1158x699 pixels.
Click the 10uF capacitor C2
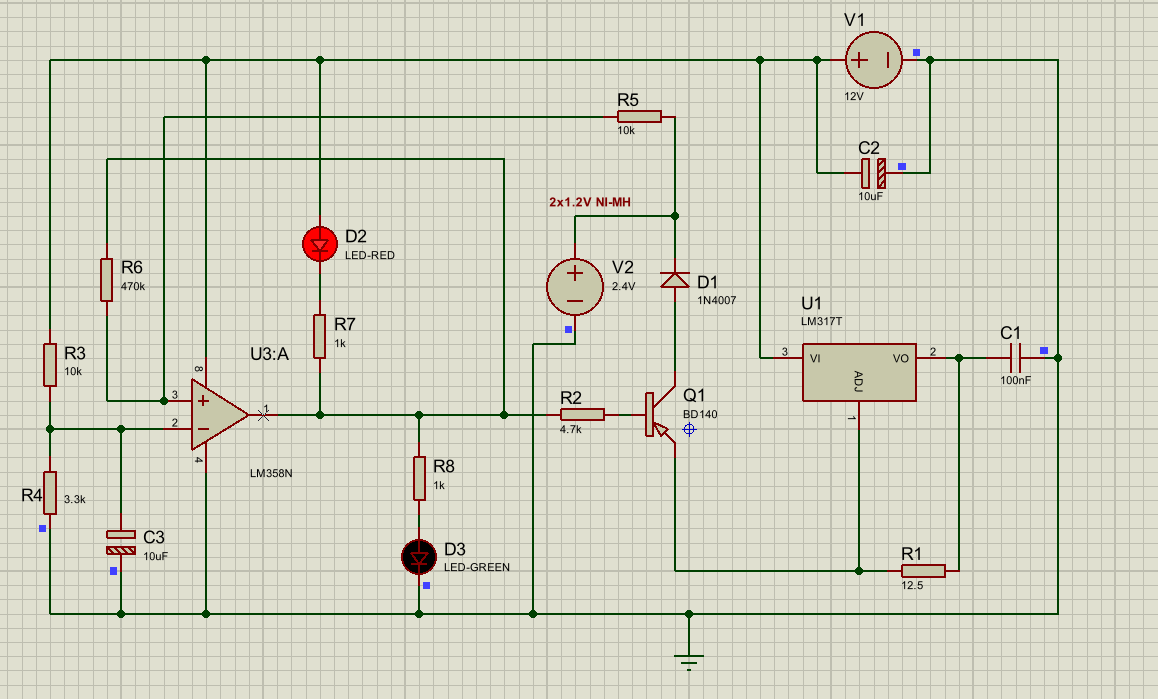(x=873, y=174)
